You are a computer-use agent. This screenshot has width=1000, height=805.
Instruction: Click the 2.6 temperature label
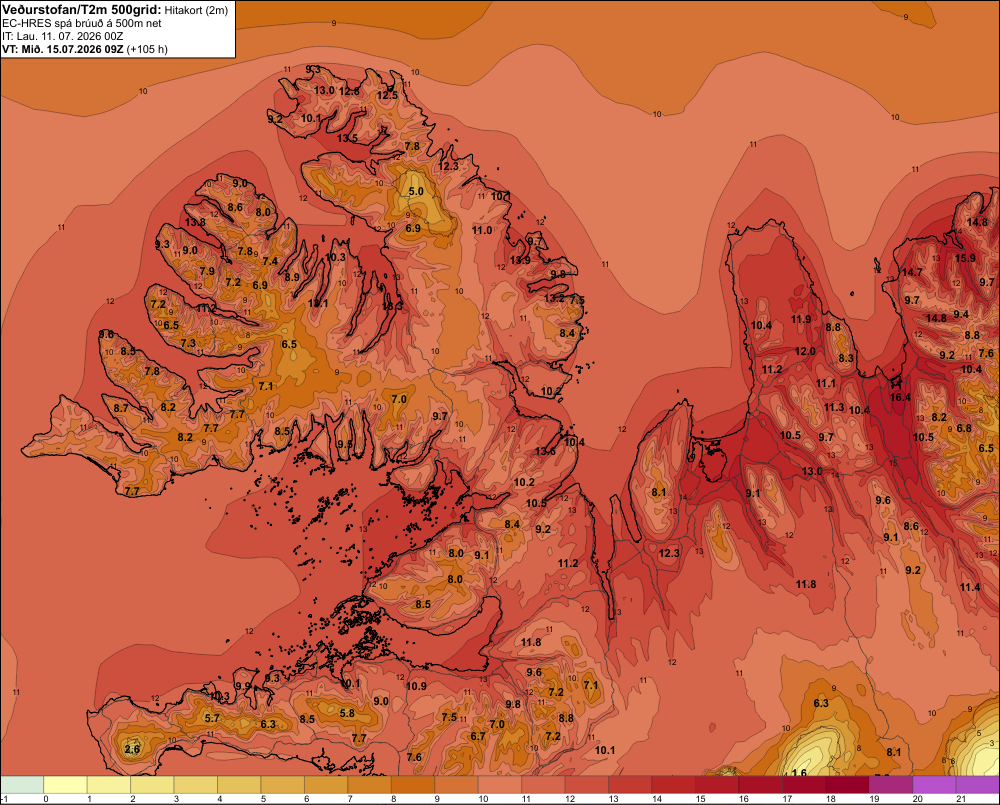tap(132, 749)
